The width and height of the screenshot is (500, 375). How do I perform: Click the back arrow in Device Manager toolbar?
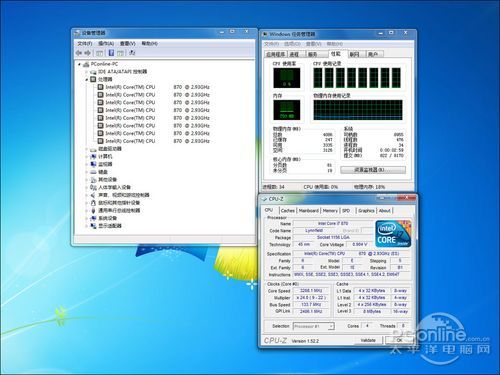(x=79, y=53)
